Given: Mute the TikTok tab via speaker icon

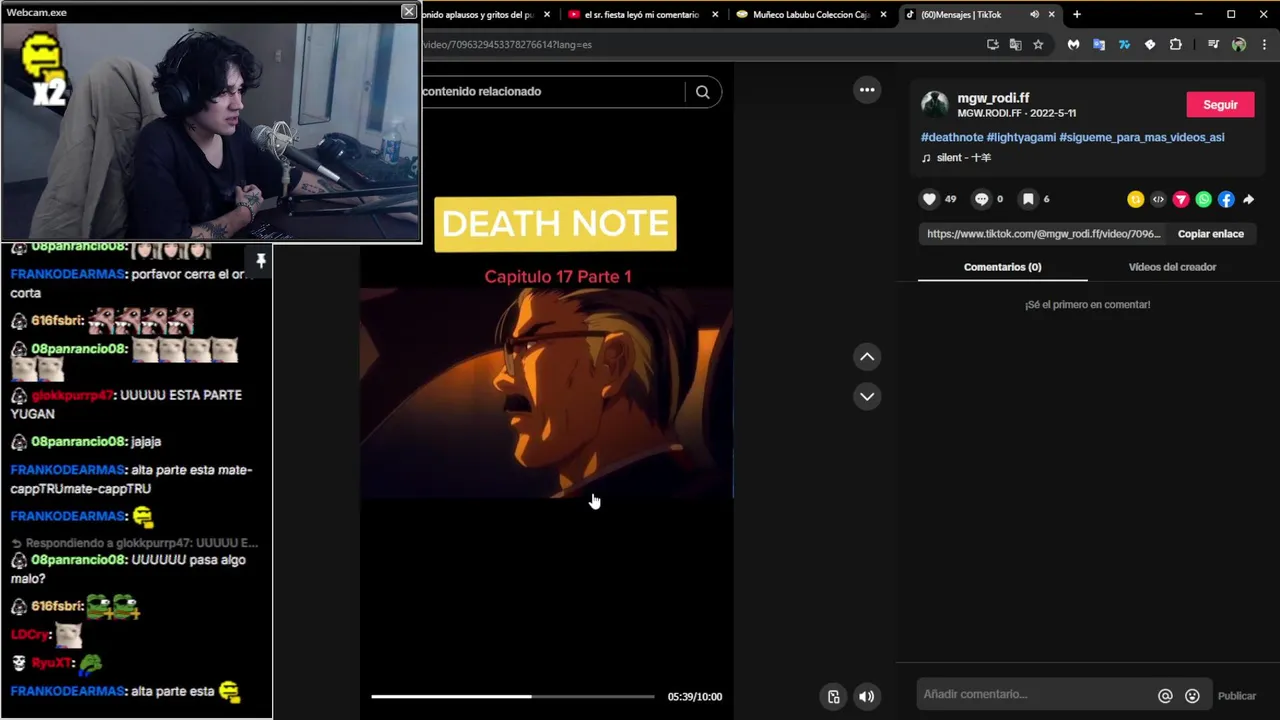Looking at the screenshot, I should [x=1034, y=14].
